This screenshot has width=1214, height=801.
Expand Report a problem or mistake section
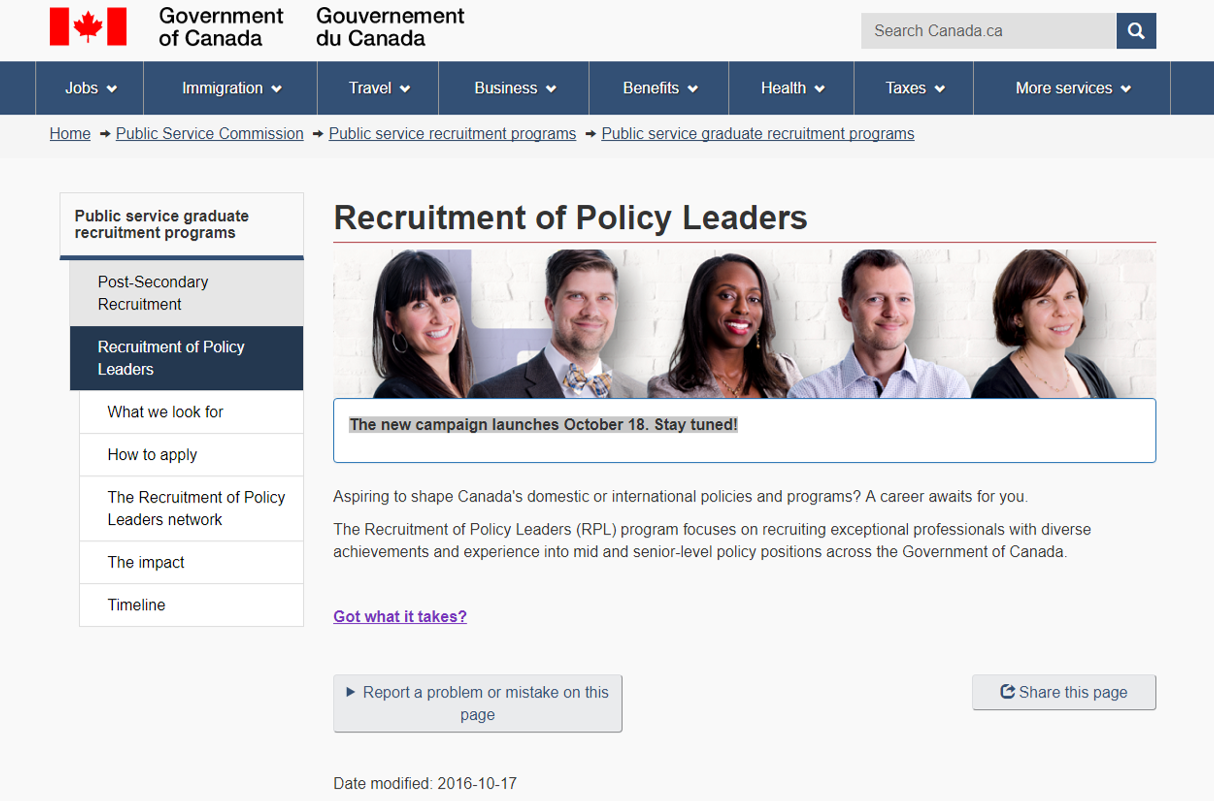pos(477,703)
